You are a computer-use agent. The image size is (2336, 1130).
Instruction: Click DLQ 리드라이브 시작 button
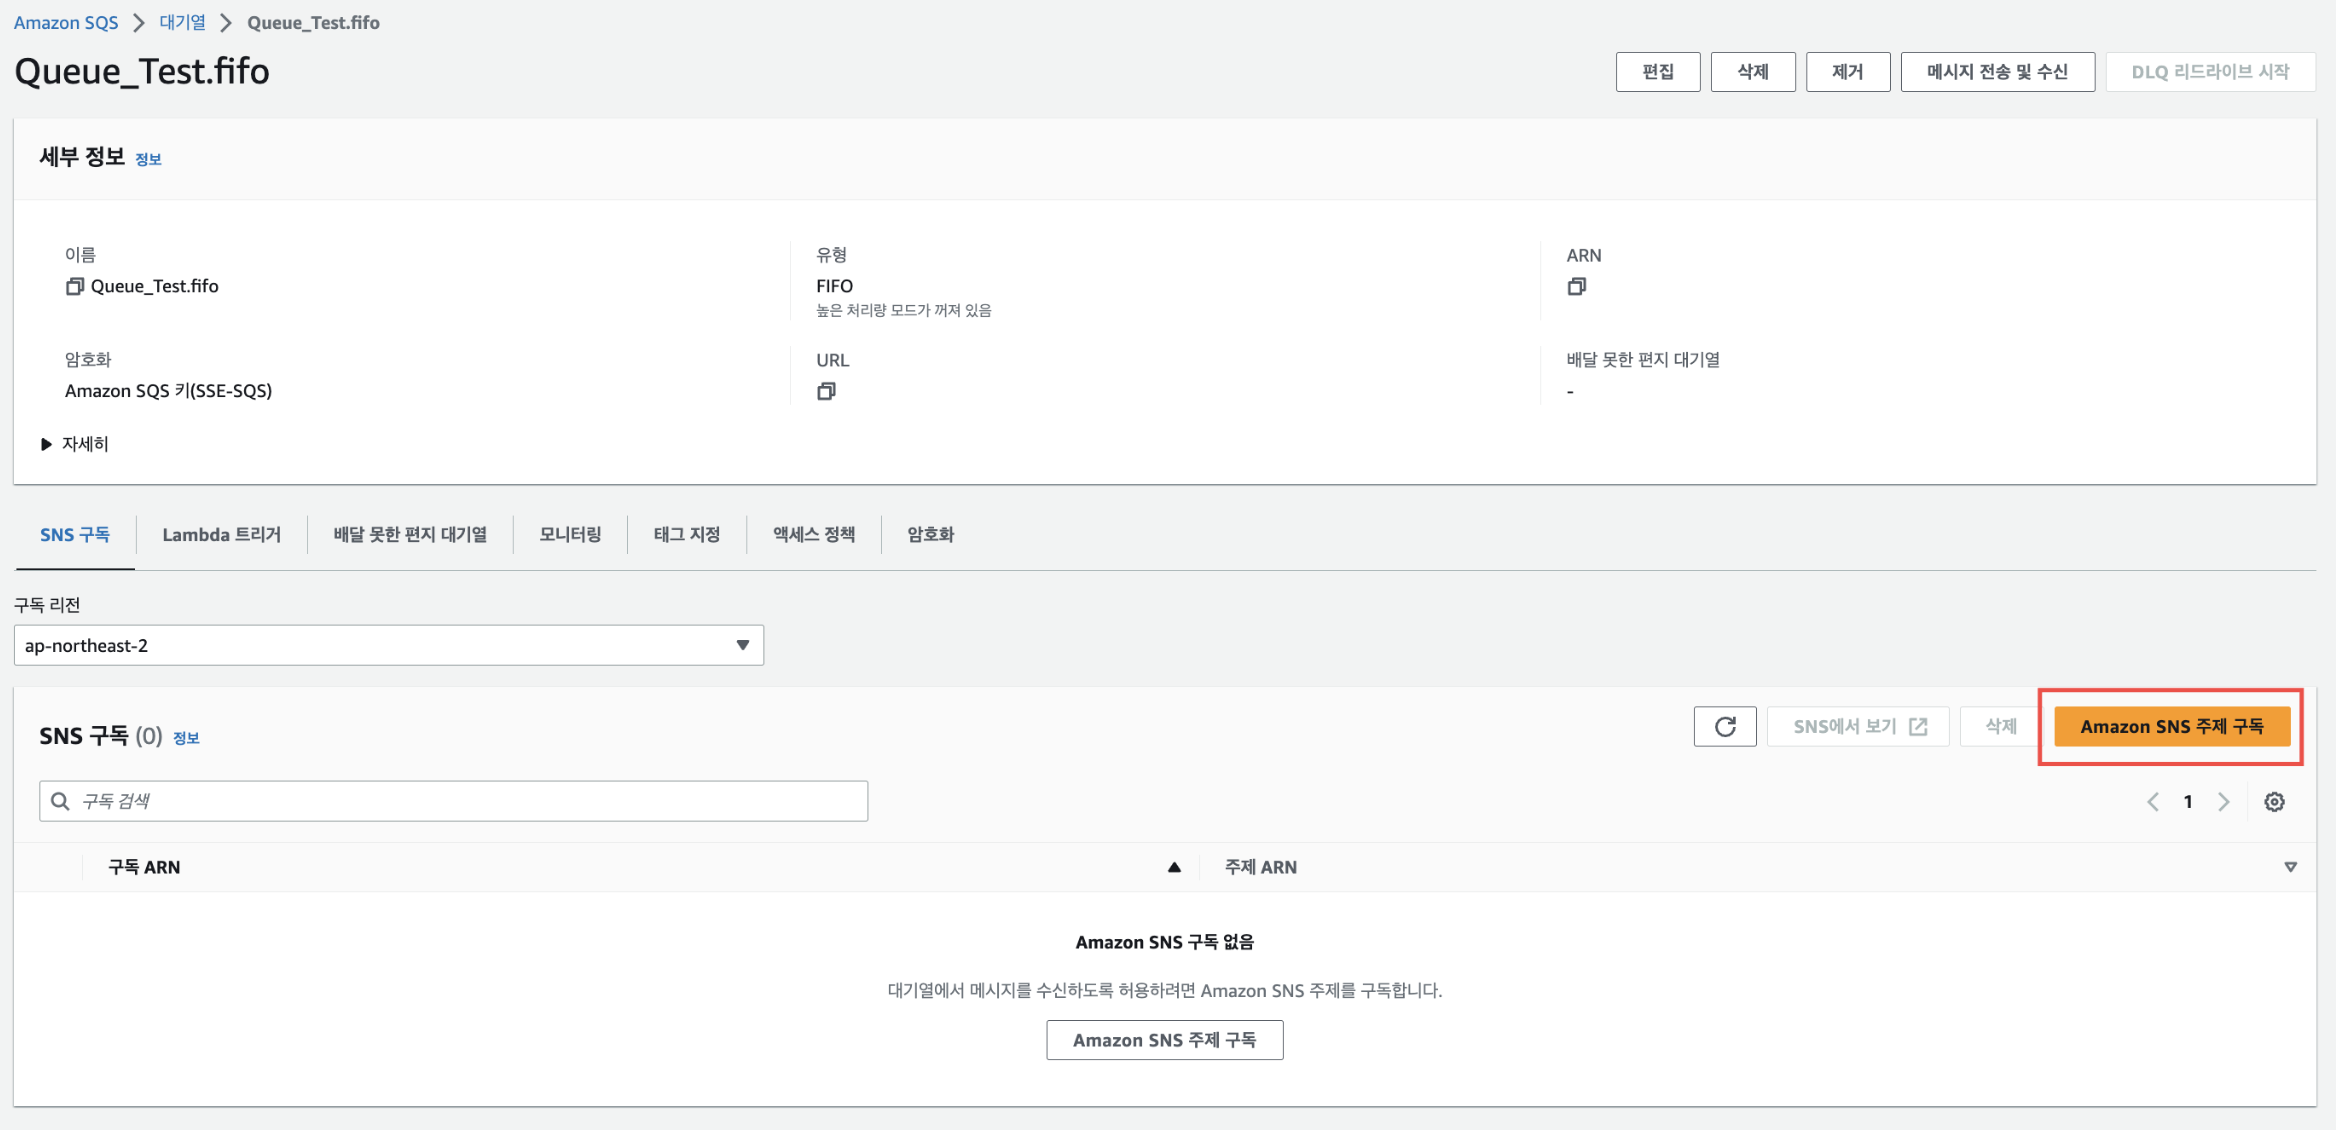tap(2210, 72)
